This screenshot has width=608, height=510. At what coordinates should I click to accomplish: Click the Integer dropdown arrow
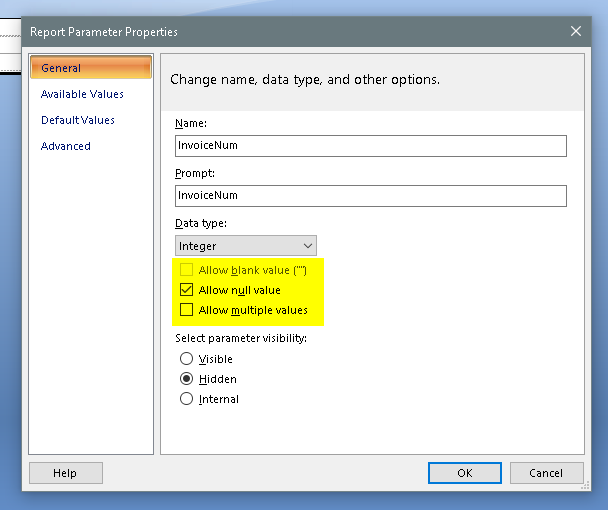click(307, 246)
